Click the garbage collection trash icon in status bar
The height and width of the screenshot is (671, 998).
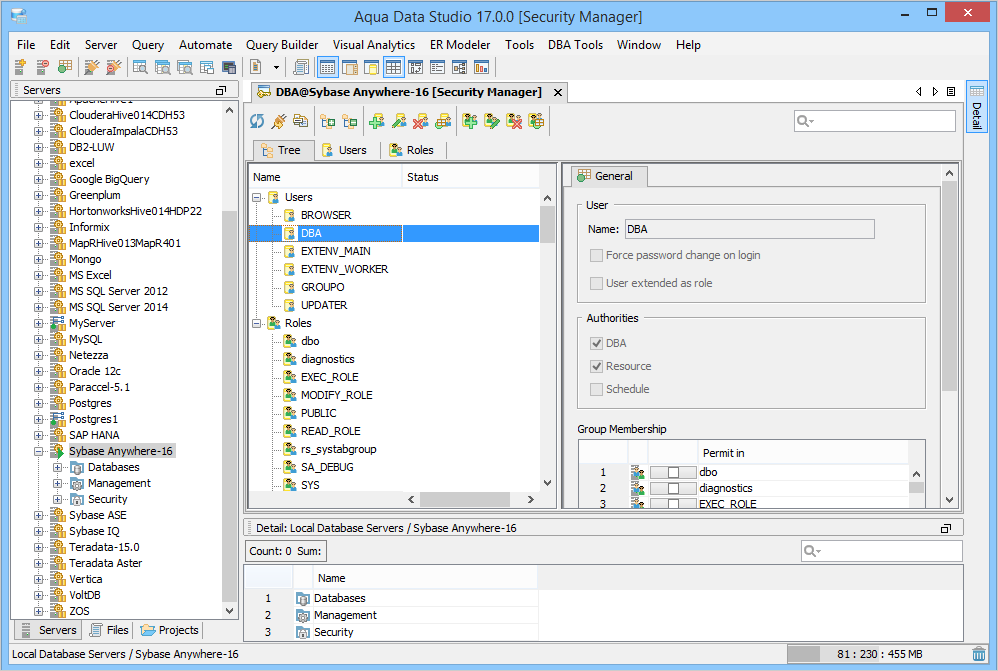click(979, 654)
